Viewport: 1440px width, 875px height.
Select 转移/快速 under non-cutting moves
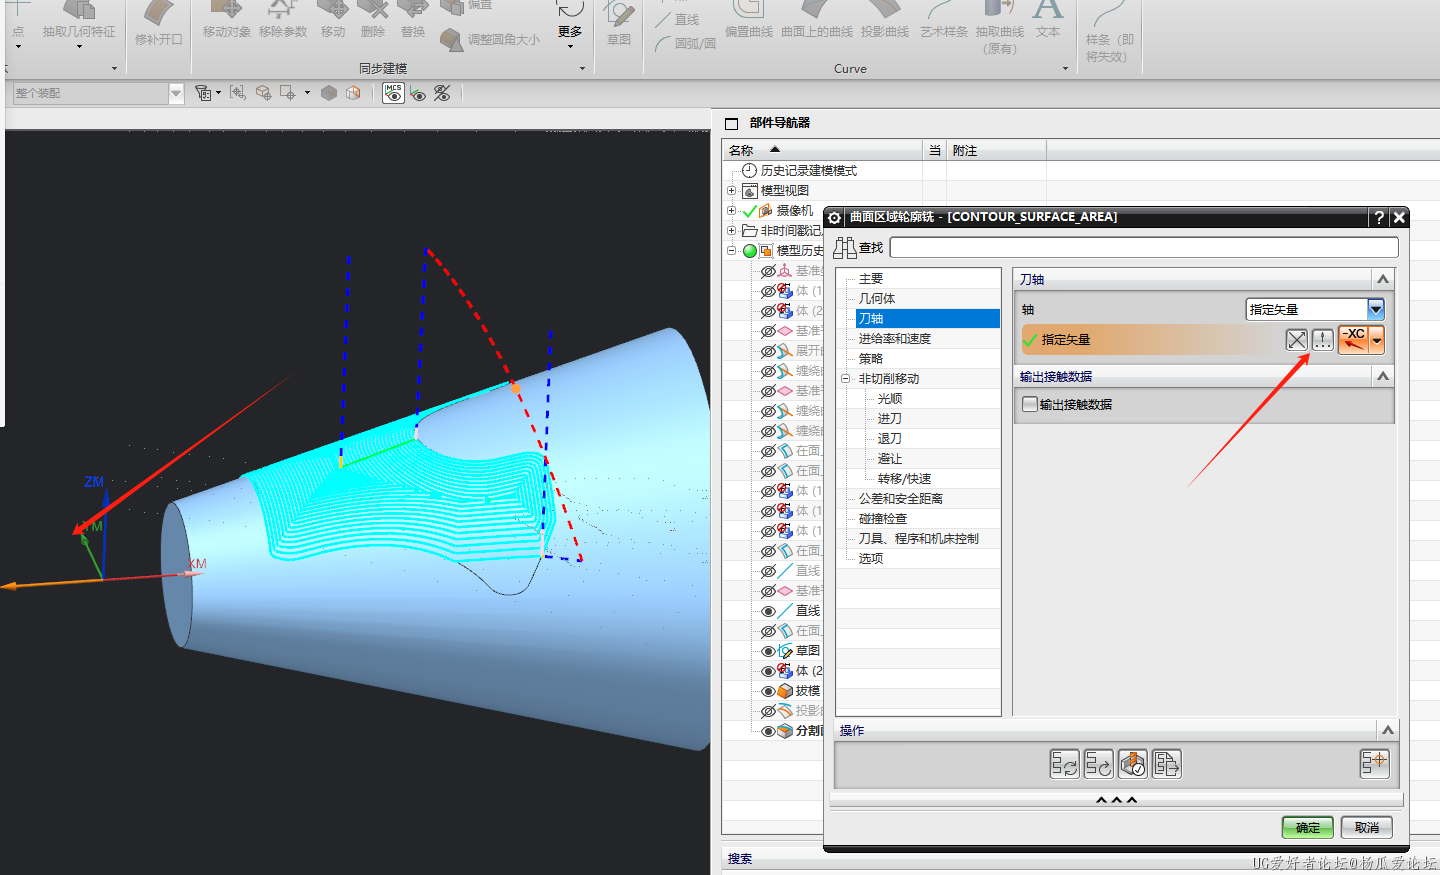905,479
